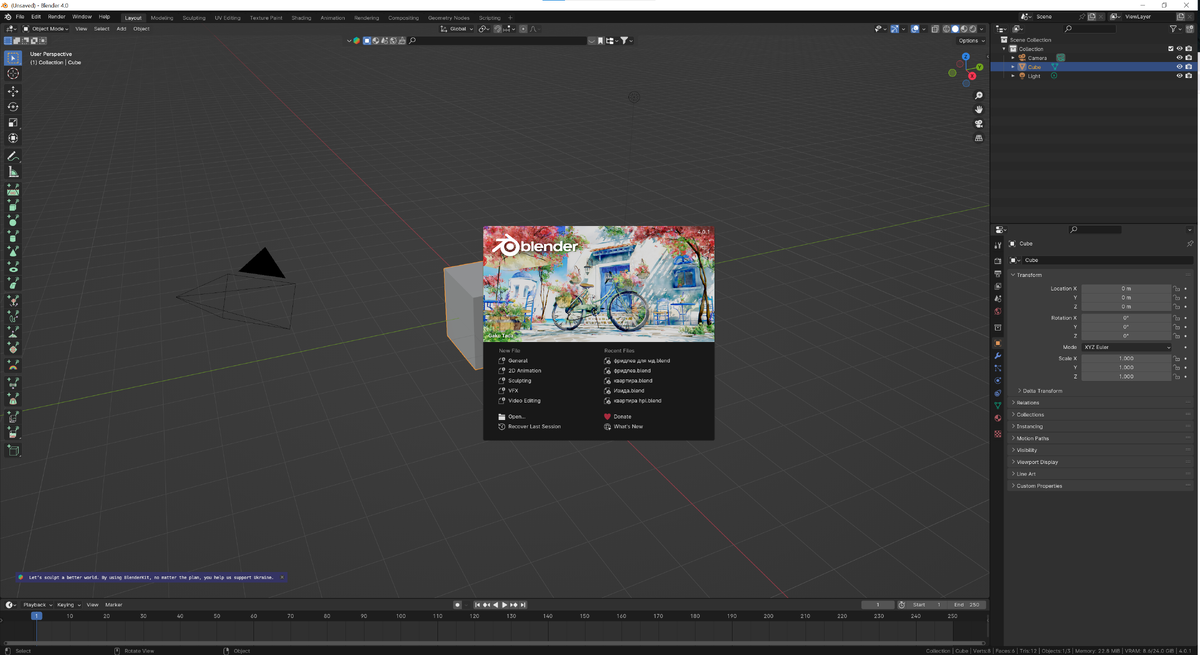This screenshot has height=655, width=1200.
Task: Open the Modifiers wrench tab
Action: click(x=998, y=356)
